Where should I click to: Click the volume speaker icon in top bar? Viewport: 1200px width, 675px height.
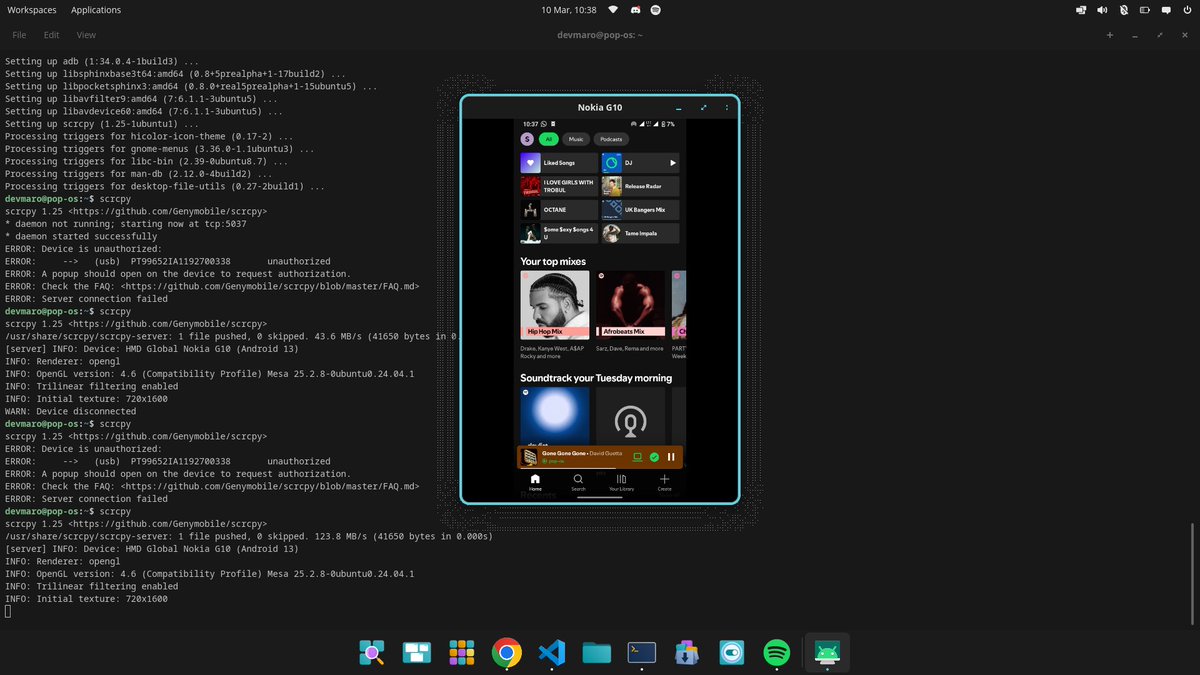[1102, 10]
